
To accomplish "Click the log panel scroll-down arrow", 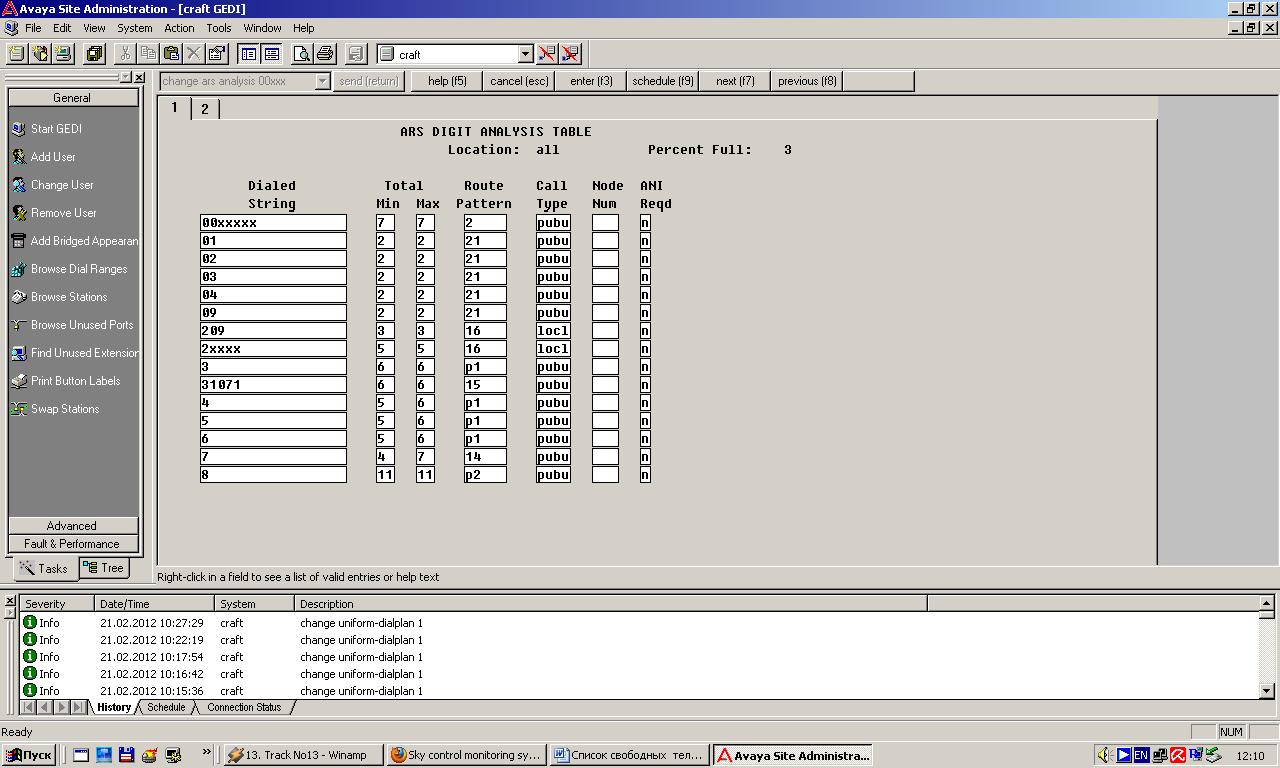I will [x=1267, y=691].
